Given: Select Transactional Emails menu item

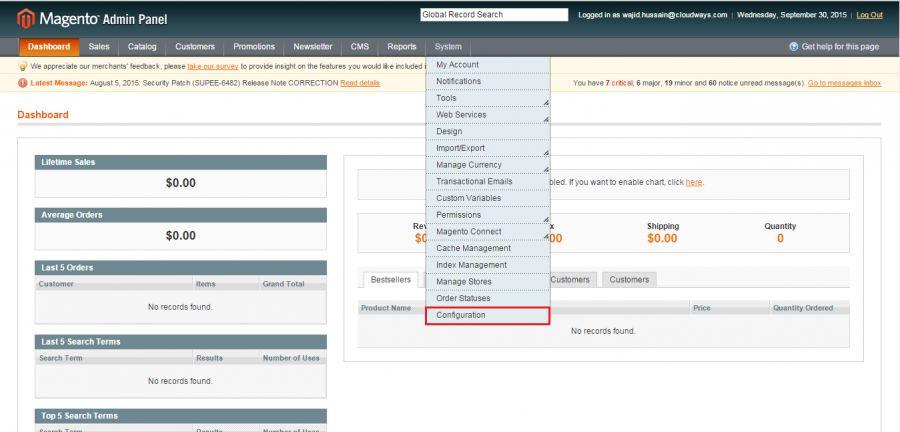Looking at the screenshot, I should (488, 181).
